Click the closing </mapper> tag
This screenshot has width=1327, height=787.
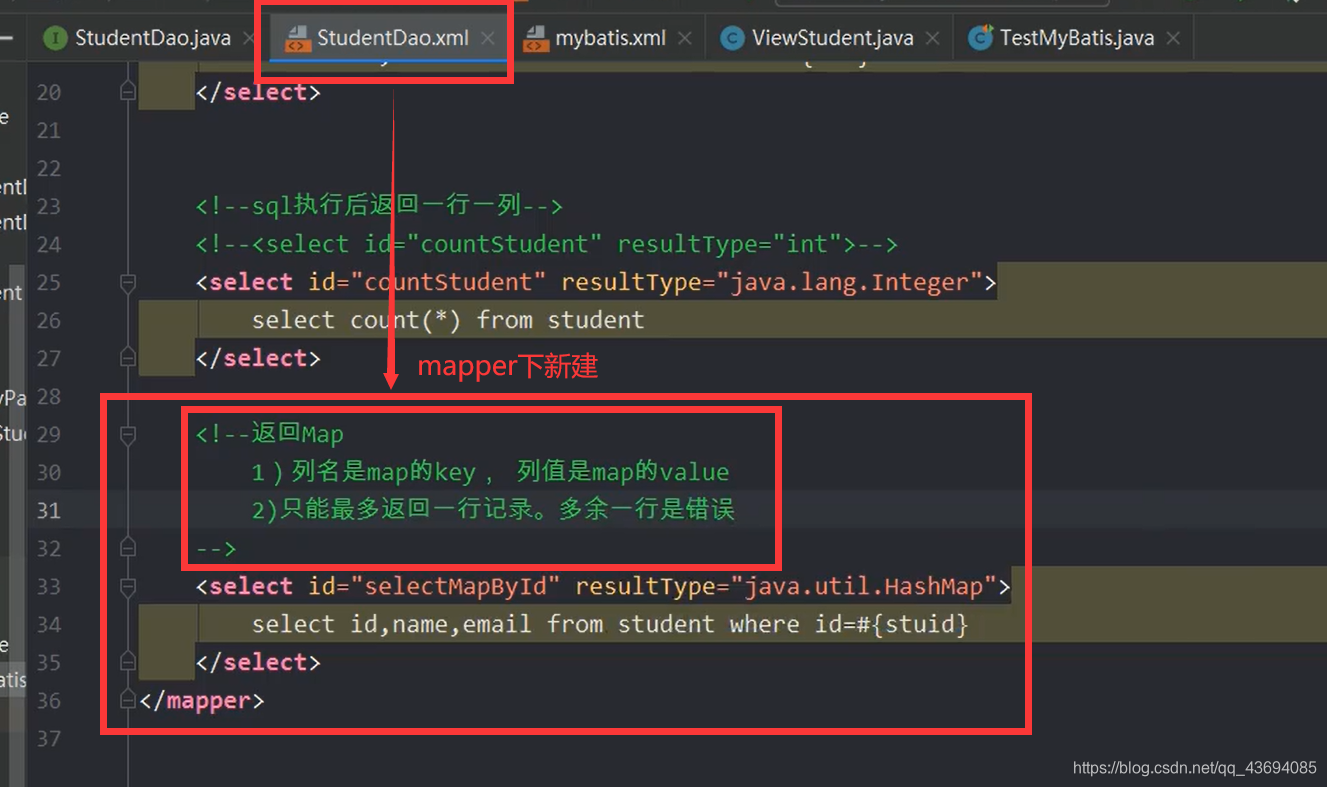pyautogui.click(x=202, y=700)
